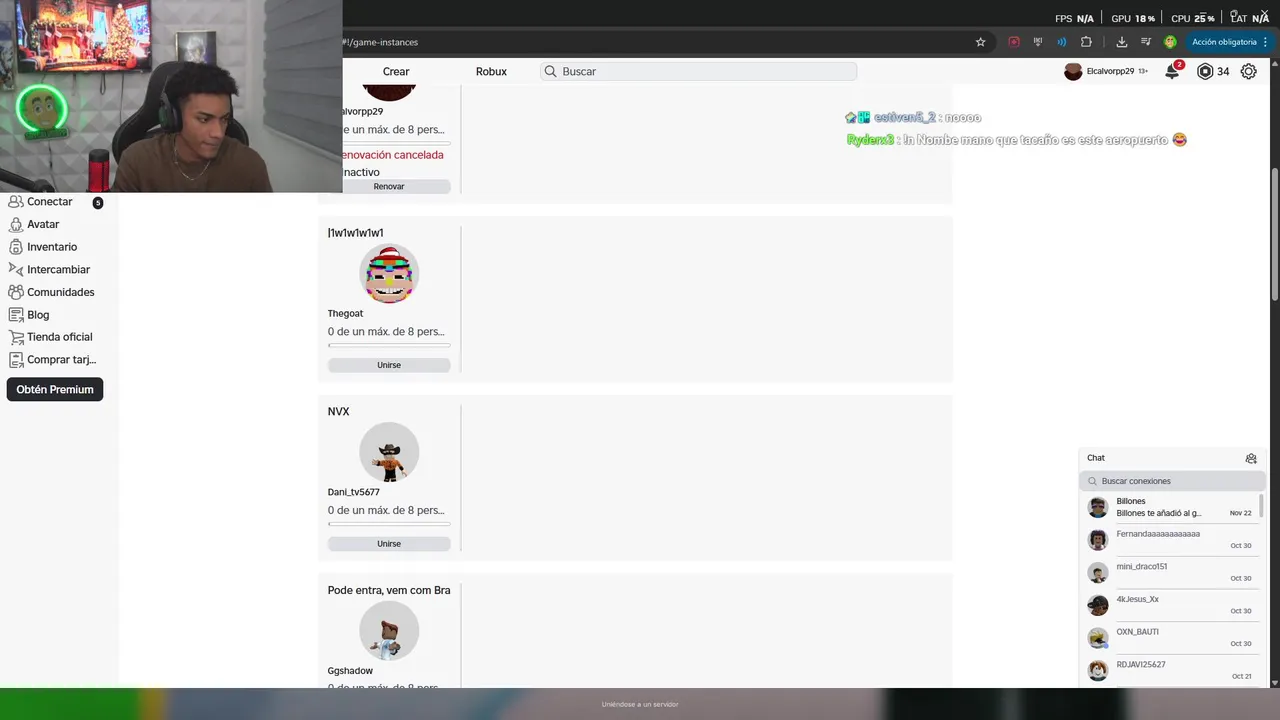
Task: Click the Comunidades group icon
Action: pyautogui.click(x=15, y=292)
